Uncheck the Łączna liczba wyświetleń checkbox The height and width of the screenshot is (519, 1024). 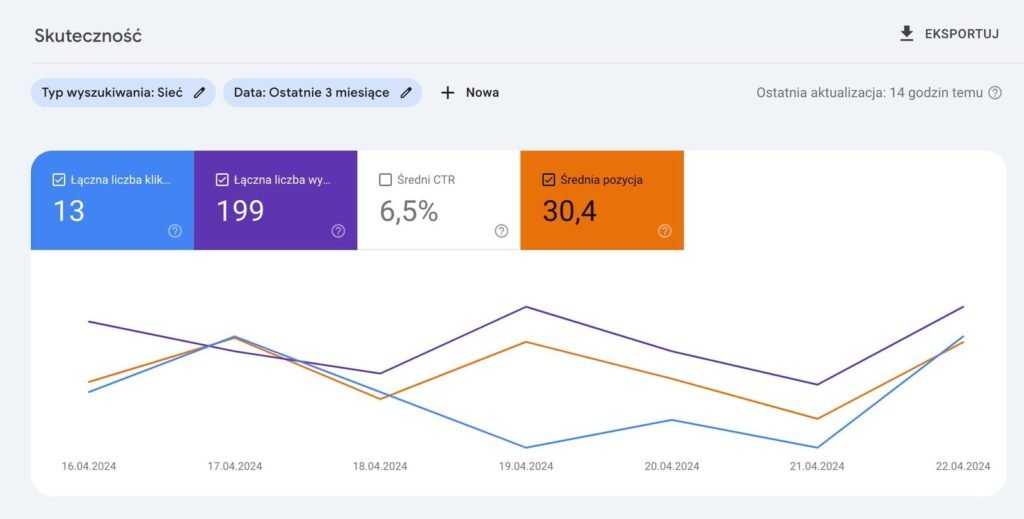(x=222, y=180)
